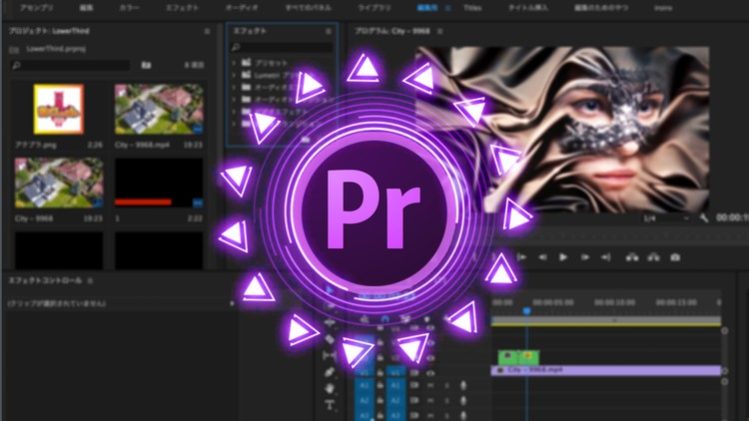Select the Hand tool
749x421 pixels.
330,388
